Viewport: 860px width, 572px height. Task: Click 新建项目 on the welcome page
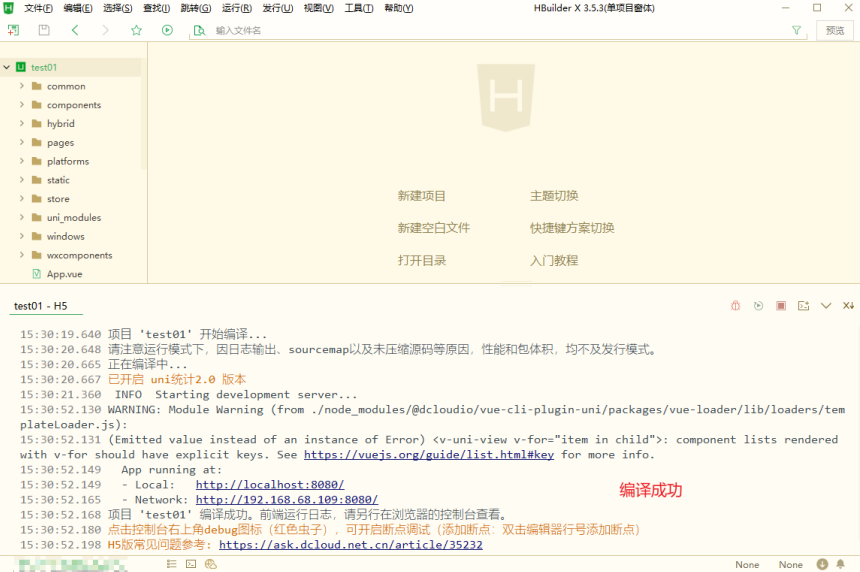click(x=421, y=196)
